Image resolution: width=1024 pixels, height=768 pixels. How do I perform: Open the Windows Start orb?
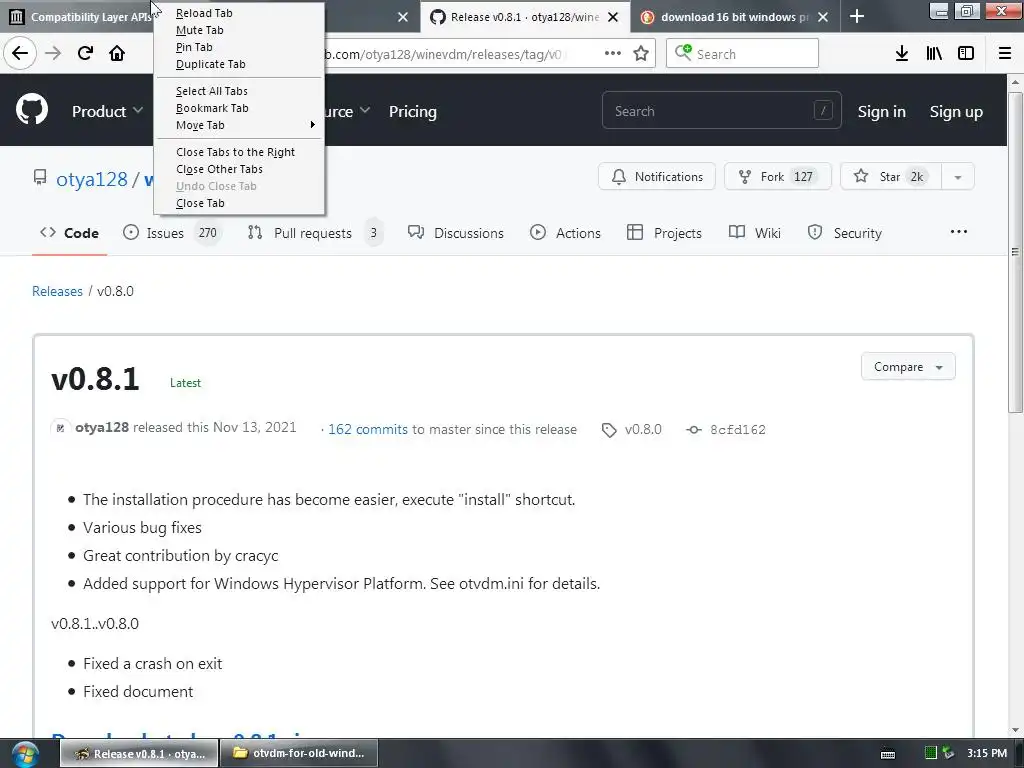pos(25,754)
